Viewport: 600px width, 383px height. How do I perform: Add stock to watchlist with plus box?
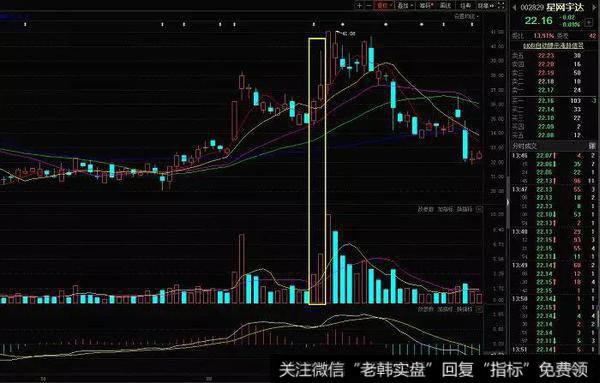click(x=589, y=23)
